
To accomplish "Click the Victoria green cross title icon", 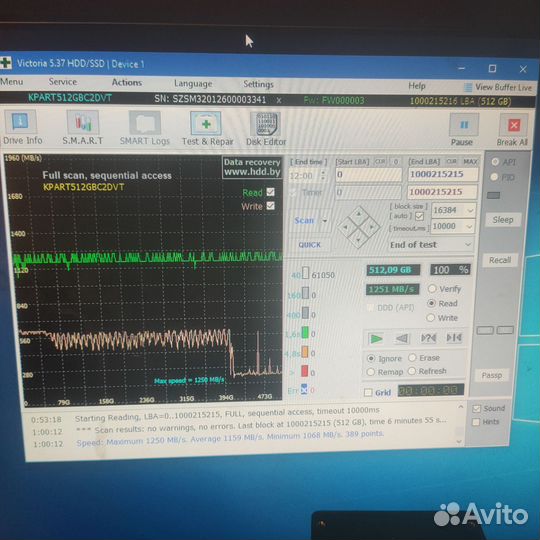I will [x=6, y=63].
